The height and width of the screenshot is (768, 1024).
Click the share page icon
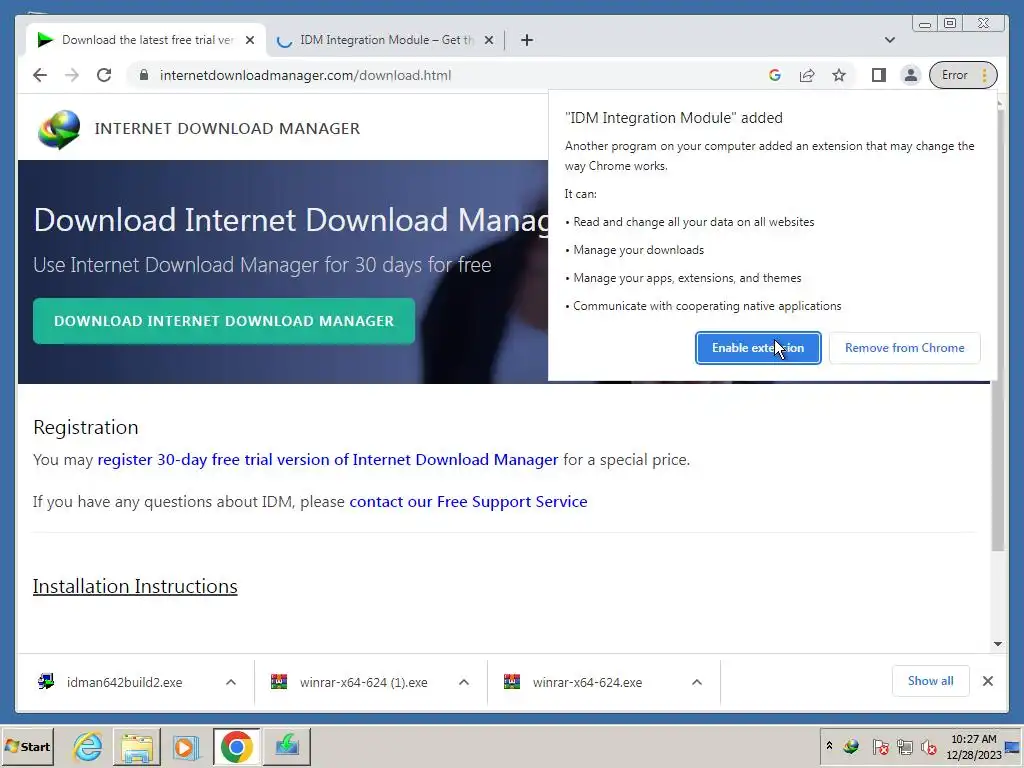pyautogui.click(x=807, y=75)
